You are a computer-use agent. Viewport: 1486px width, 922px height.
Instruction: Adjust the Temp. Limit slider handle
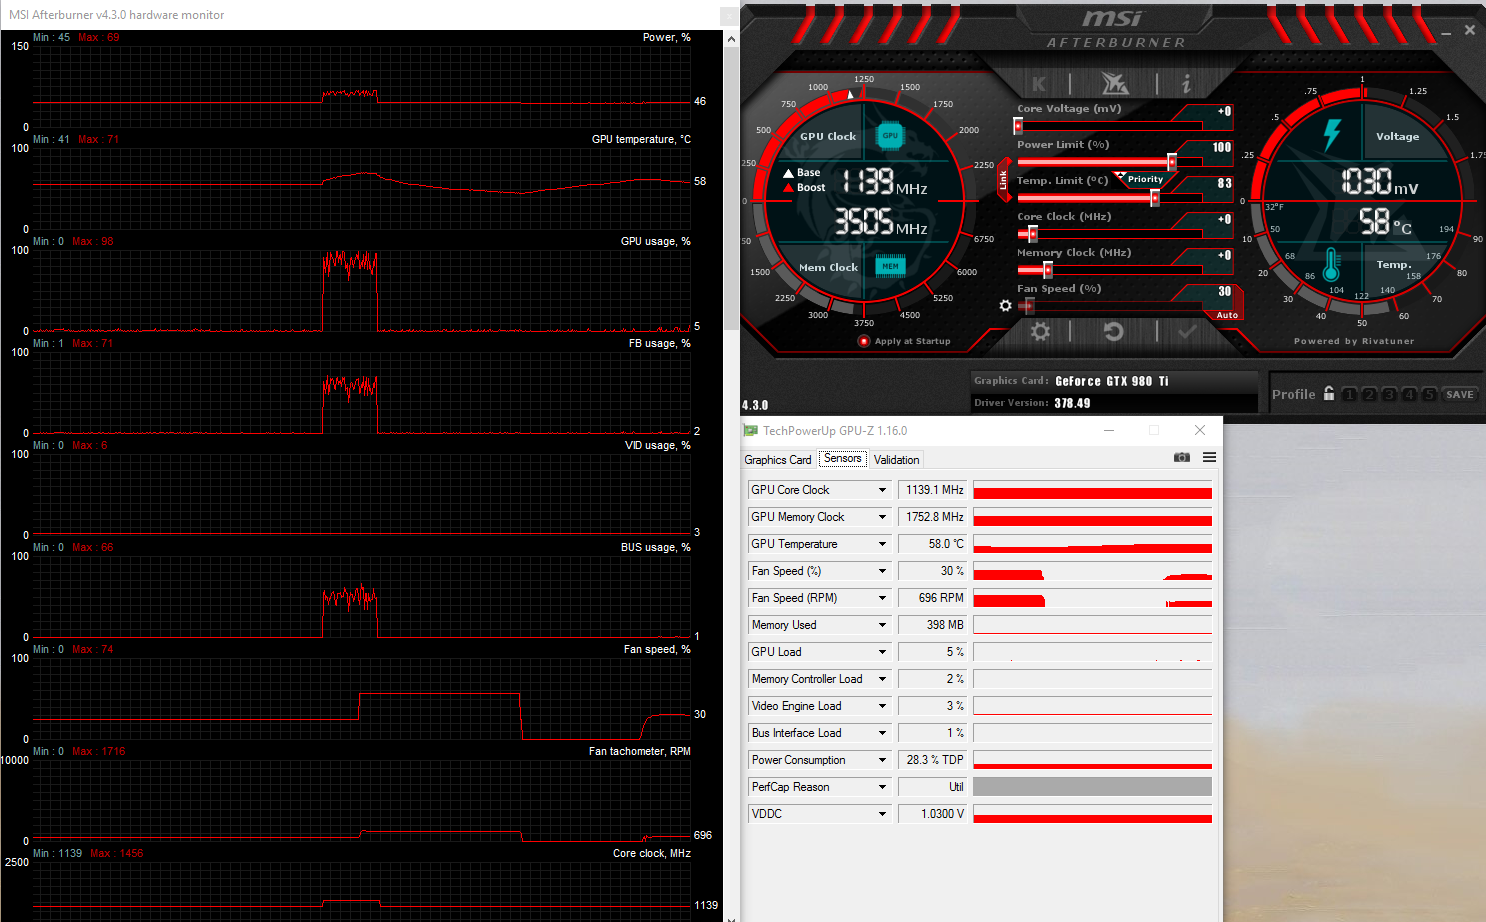click(x=1155, y=198)
